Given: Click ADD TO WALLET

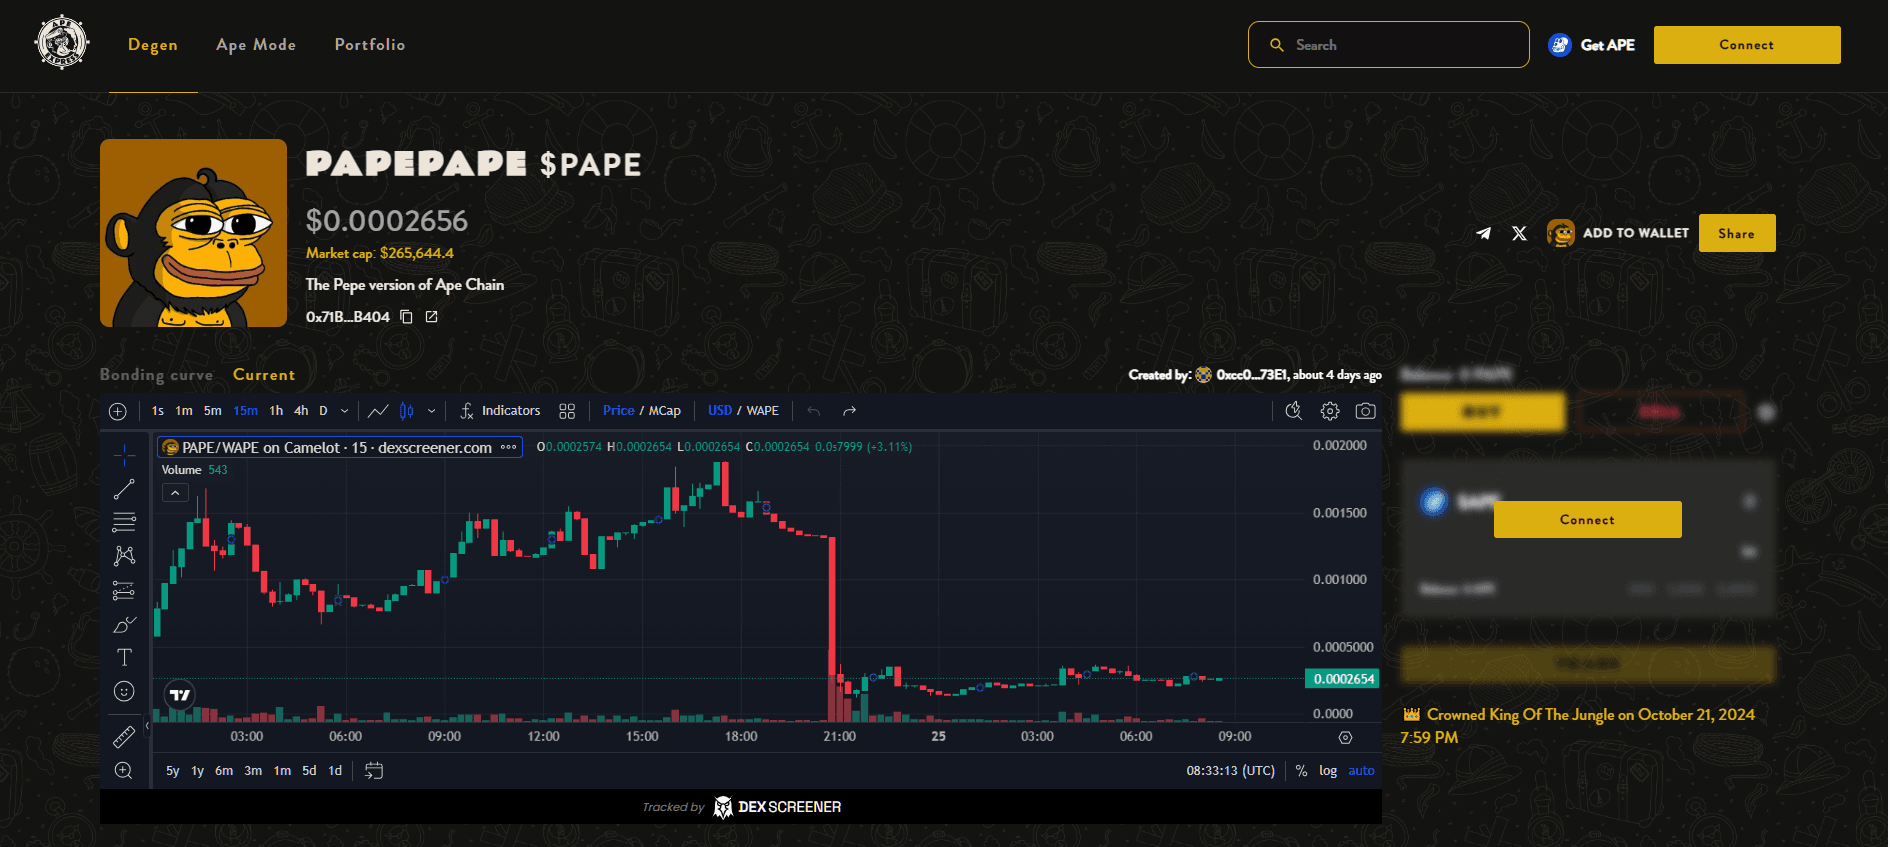Looking at the screenshot, I should (1618, 233).
